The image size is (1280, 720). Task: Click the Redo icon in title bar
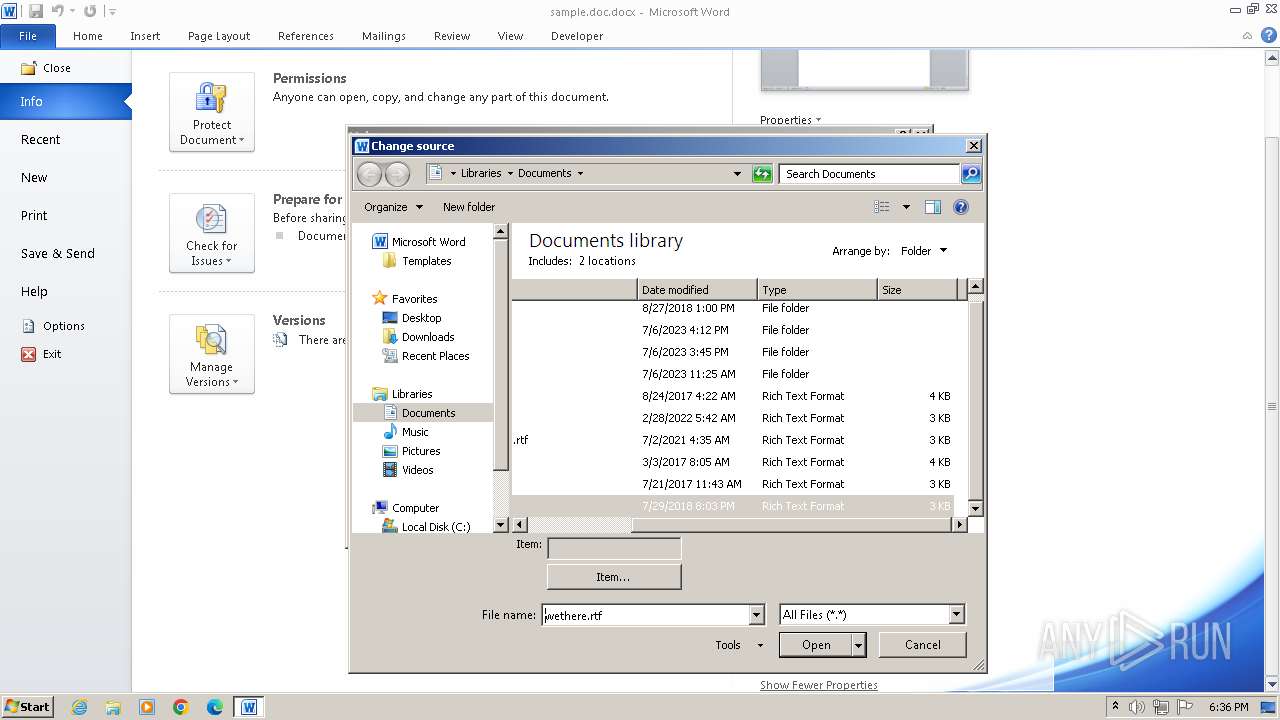[x=90, y=11]
